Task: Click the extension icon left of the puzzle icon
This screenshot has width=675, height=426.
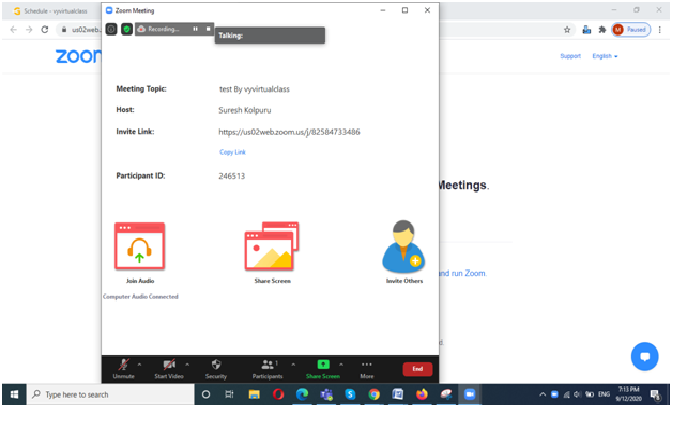Action: point(586,30)
